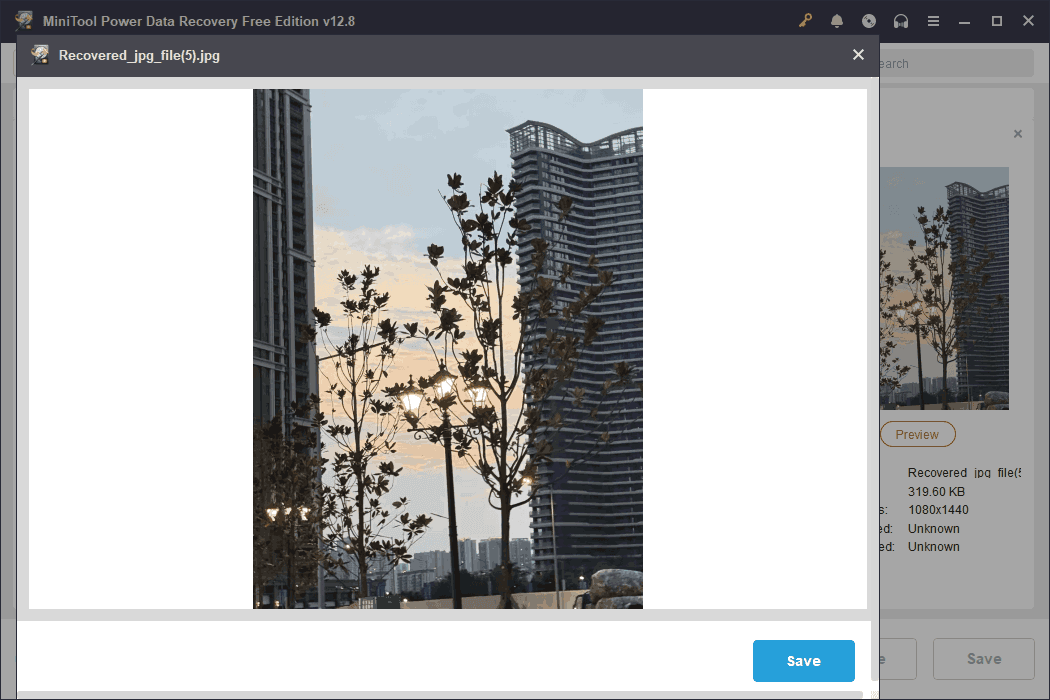Dismiss the file details panel with its X

[x=1017, y=133]
